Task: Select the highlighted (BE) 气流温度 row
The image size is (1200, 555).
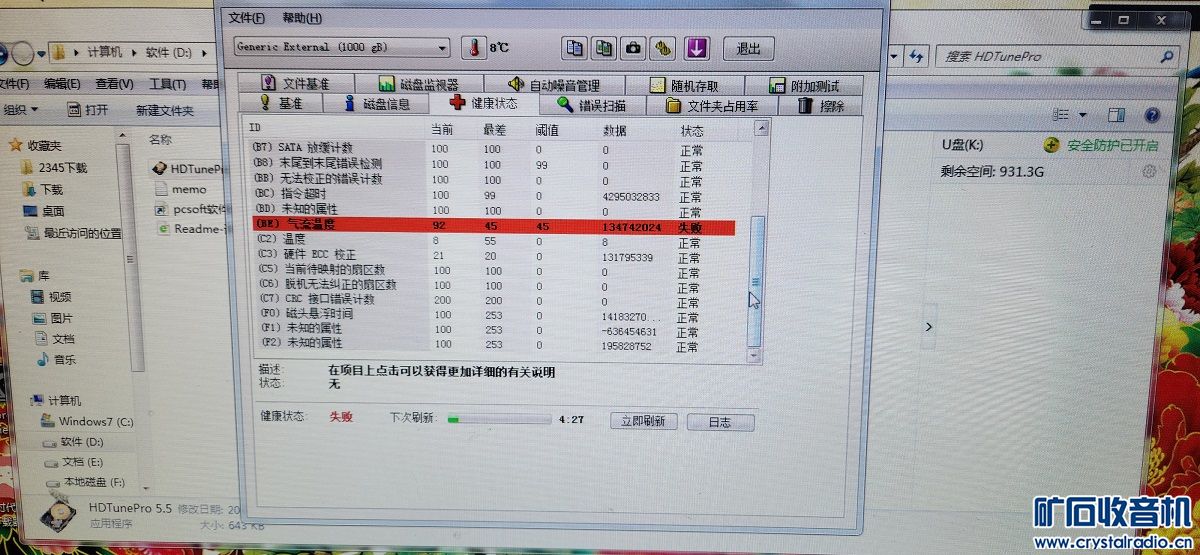Action: tap(493, 227)
